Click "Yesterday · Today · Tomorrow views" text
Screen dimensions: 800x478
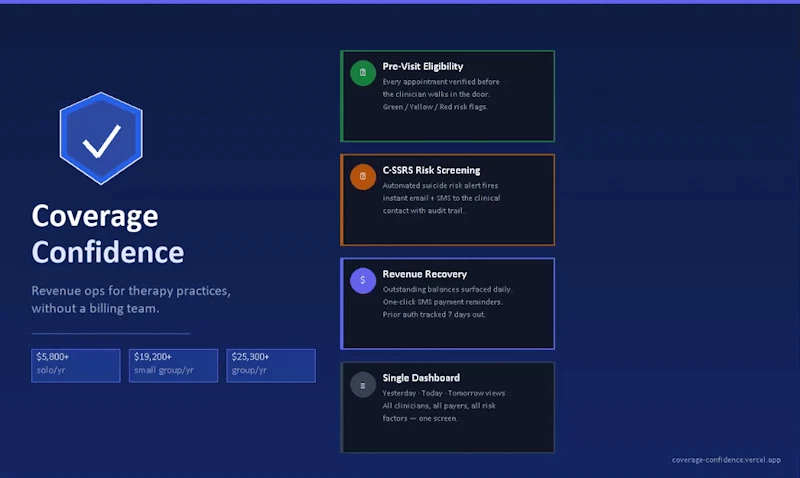(x=444, y=393)
